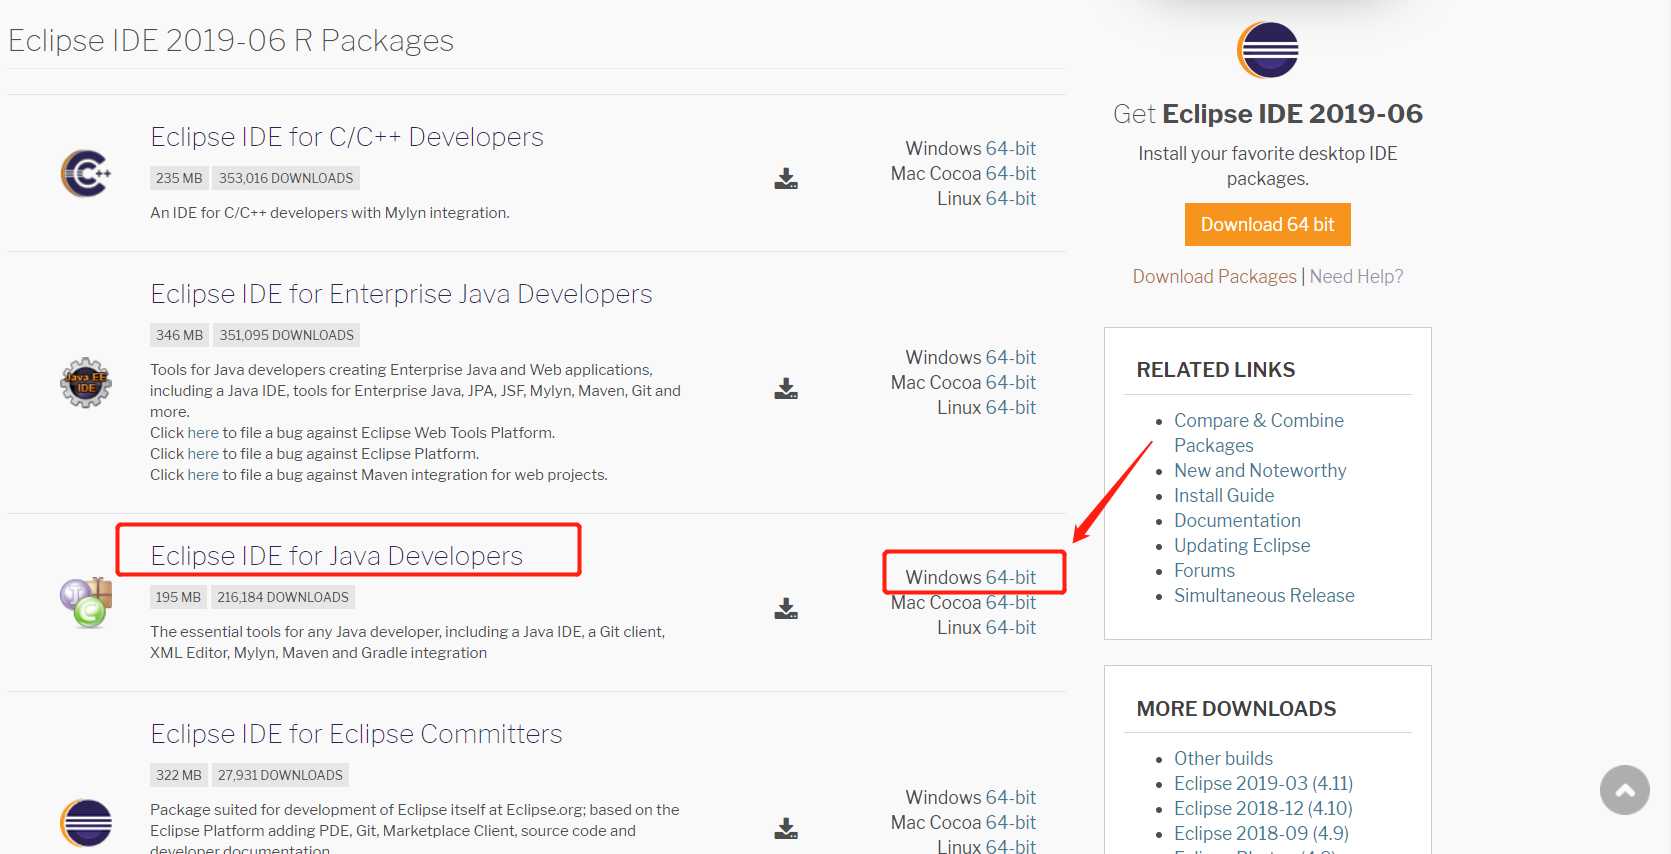Click the Eclipse Committers package logo icon
Screen dimensions: 1671x854
tap(86, 823)
